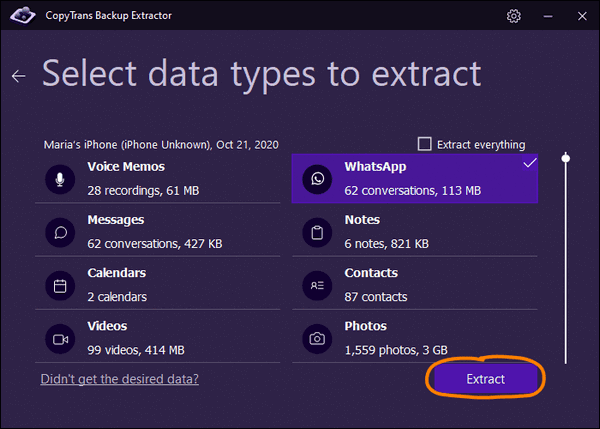Screen dimensions: 600x429
Task: Pick the Photos title
Action: [365, 326]
